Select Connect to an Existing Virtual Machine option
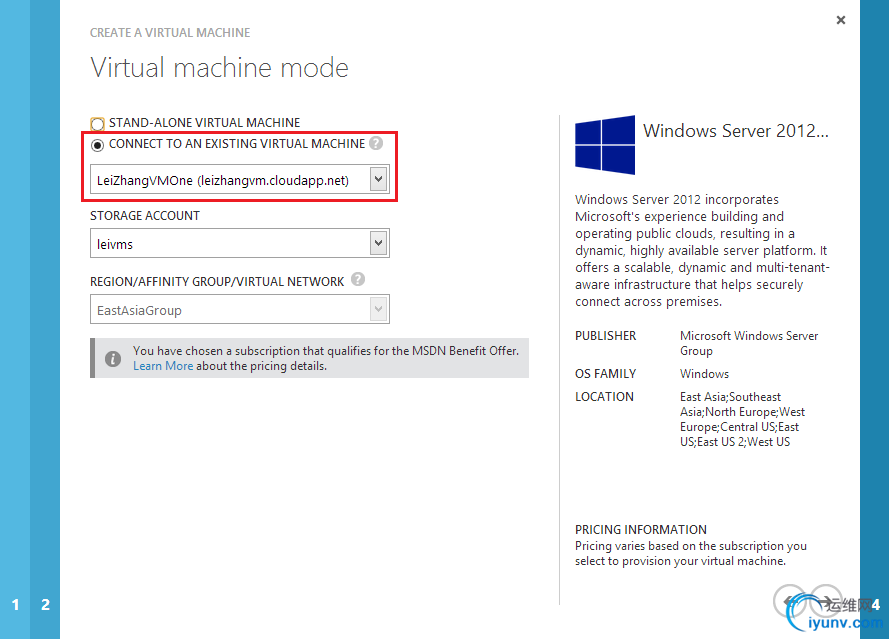This screenshot has height=639, width=889. [x=98, y=145]
